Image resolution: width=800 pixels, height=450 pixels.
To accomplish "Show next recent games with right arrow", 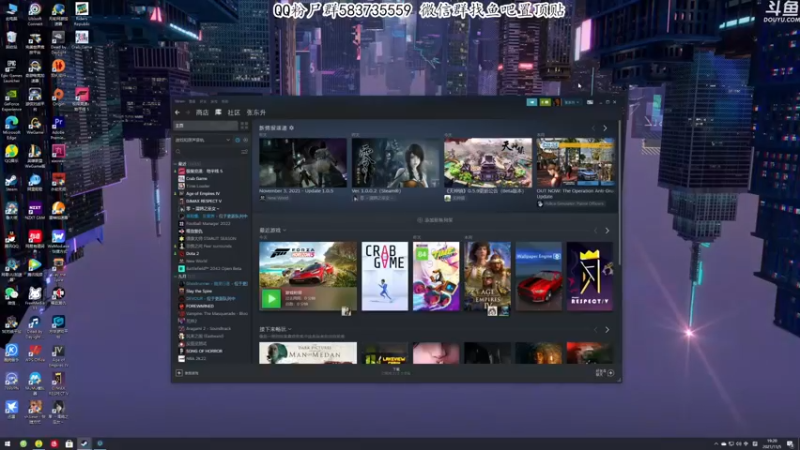I will 607,231.
